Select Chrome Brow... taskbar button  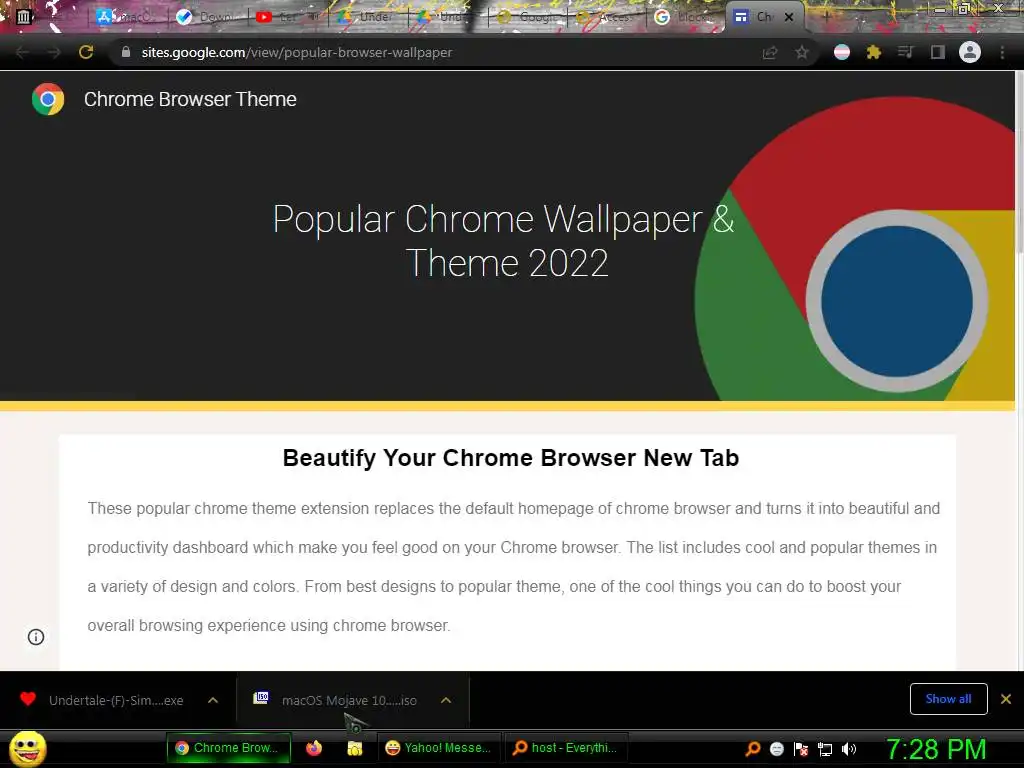229,748
